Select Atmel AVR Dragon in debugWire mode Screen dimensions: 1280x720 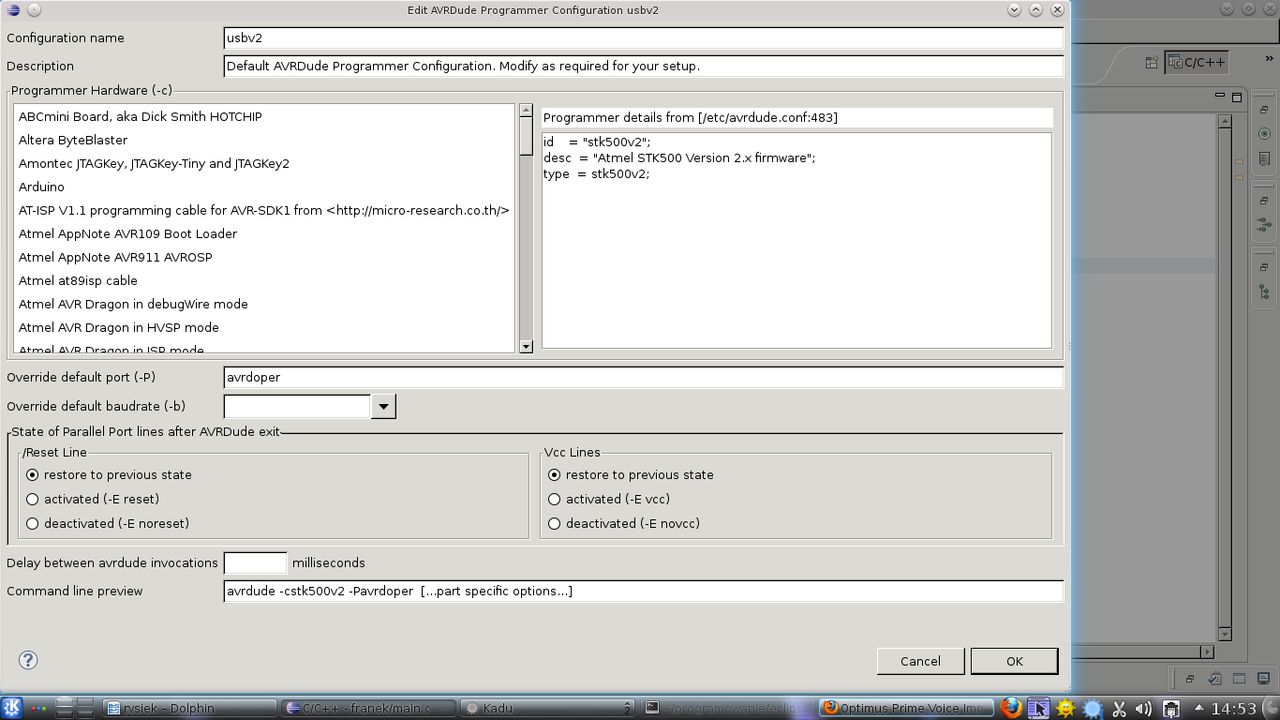265,304
